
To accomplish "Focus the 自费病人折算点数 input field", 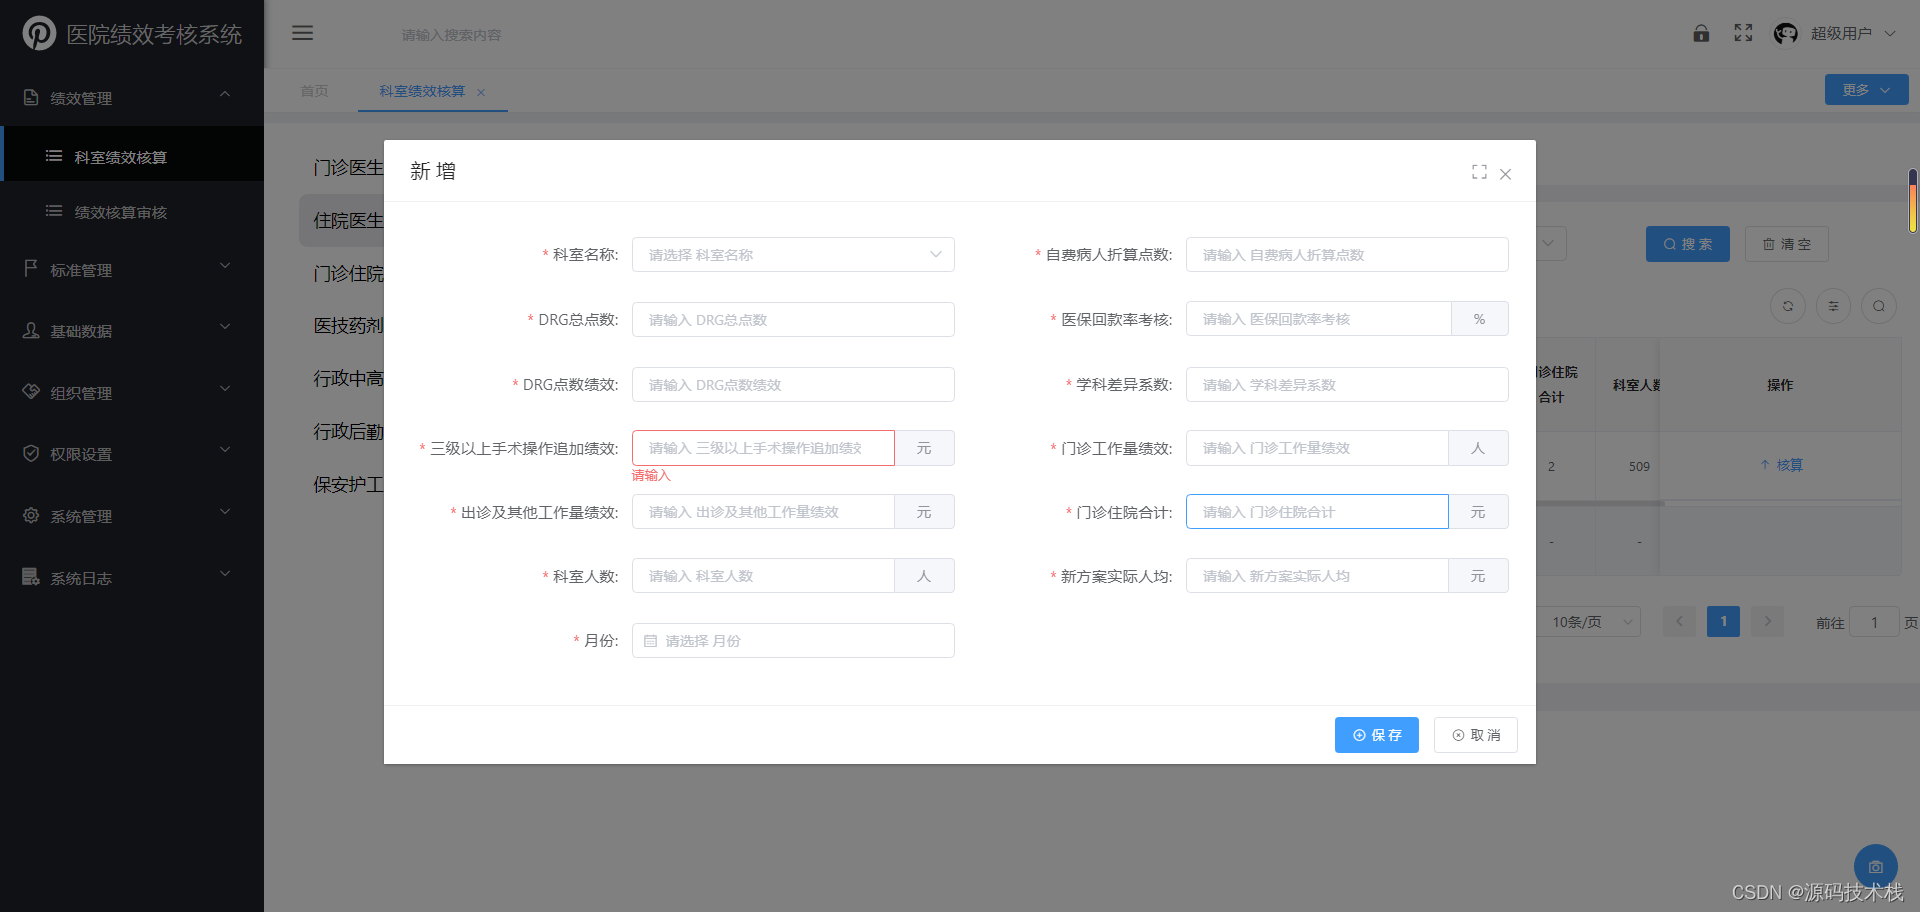I will coord(1347,255).
